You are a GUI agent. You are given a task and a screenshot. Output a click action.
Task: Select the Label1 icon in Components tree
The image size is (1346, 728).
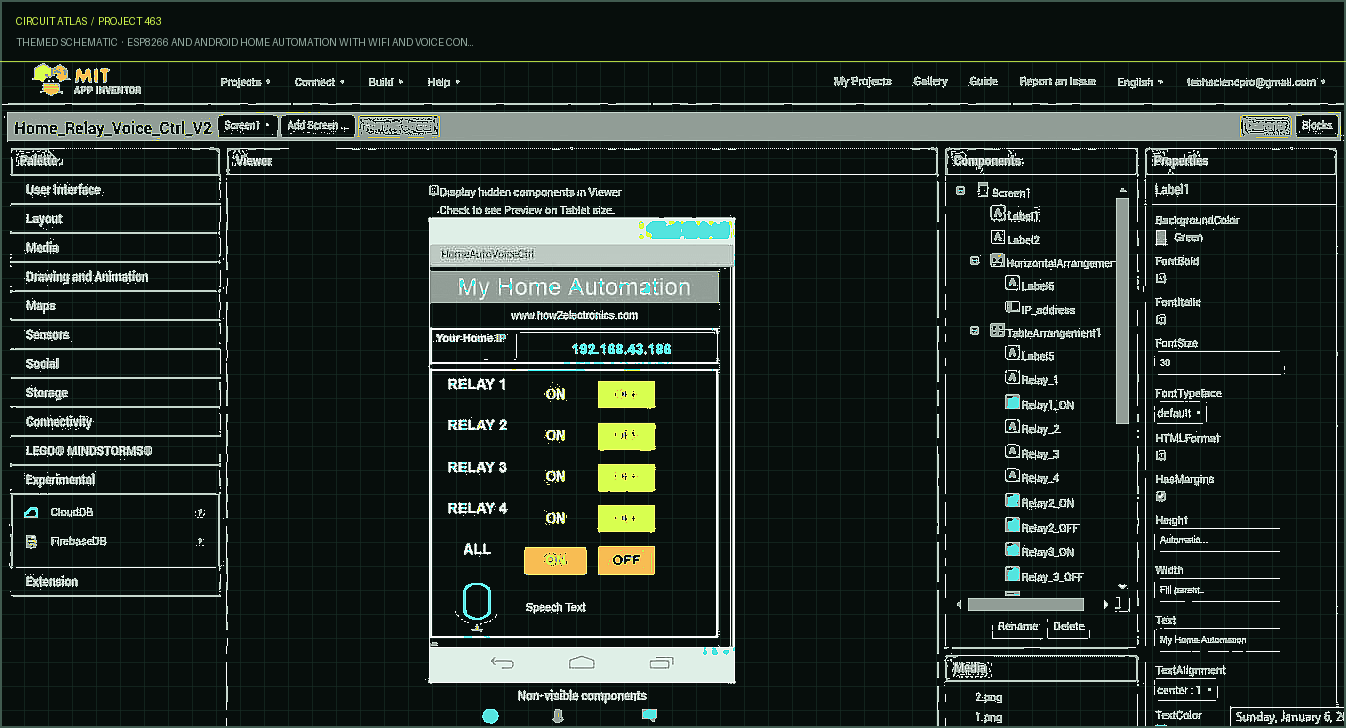[997, 214]
